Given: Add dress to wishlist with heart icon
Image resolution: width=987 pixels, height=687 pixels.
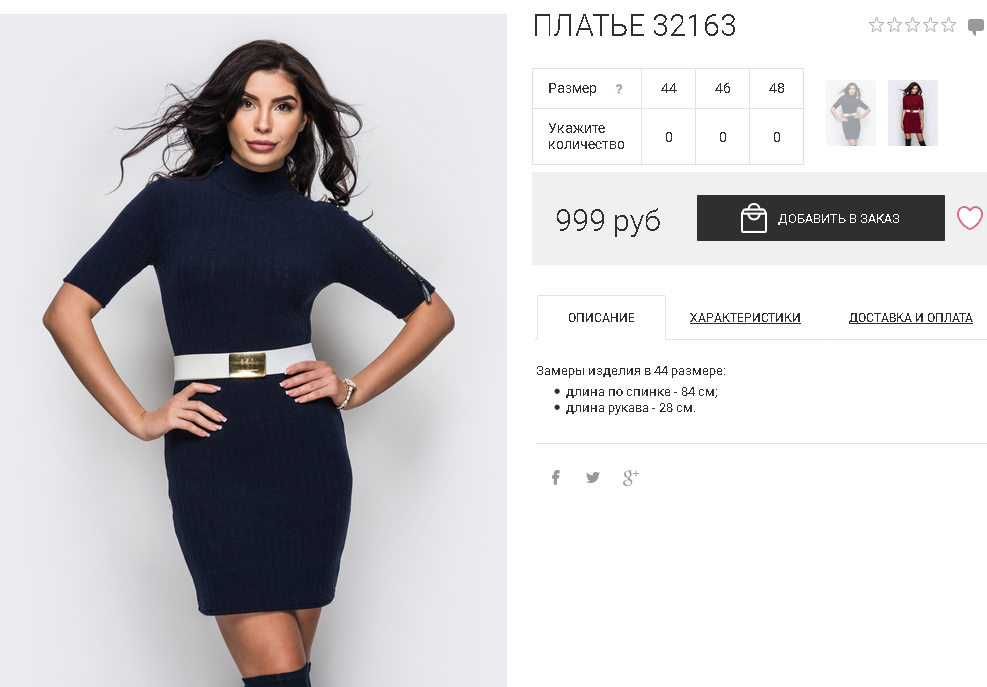Looking at the screenshot, I should [x=969, y=218].
